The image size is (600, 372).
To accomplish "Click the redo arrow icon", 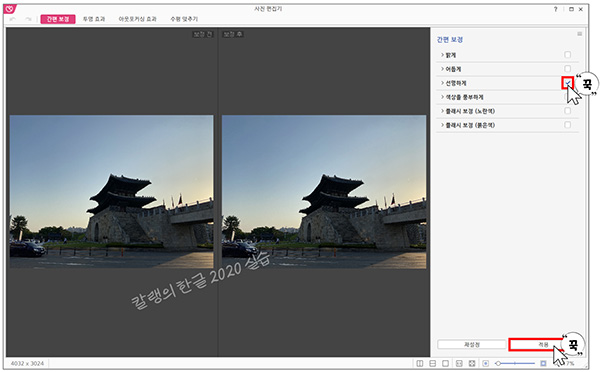I will click(x=28, y=19).
